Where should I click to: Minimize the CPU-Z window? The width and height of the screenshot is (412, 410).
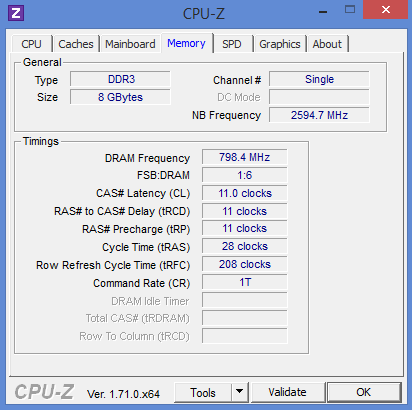click(x=323, y=12)
